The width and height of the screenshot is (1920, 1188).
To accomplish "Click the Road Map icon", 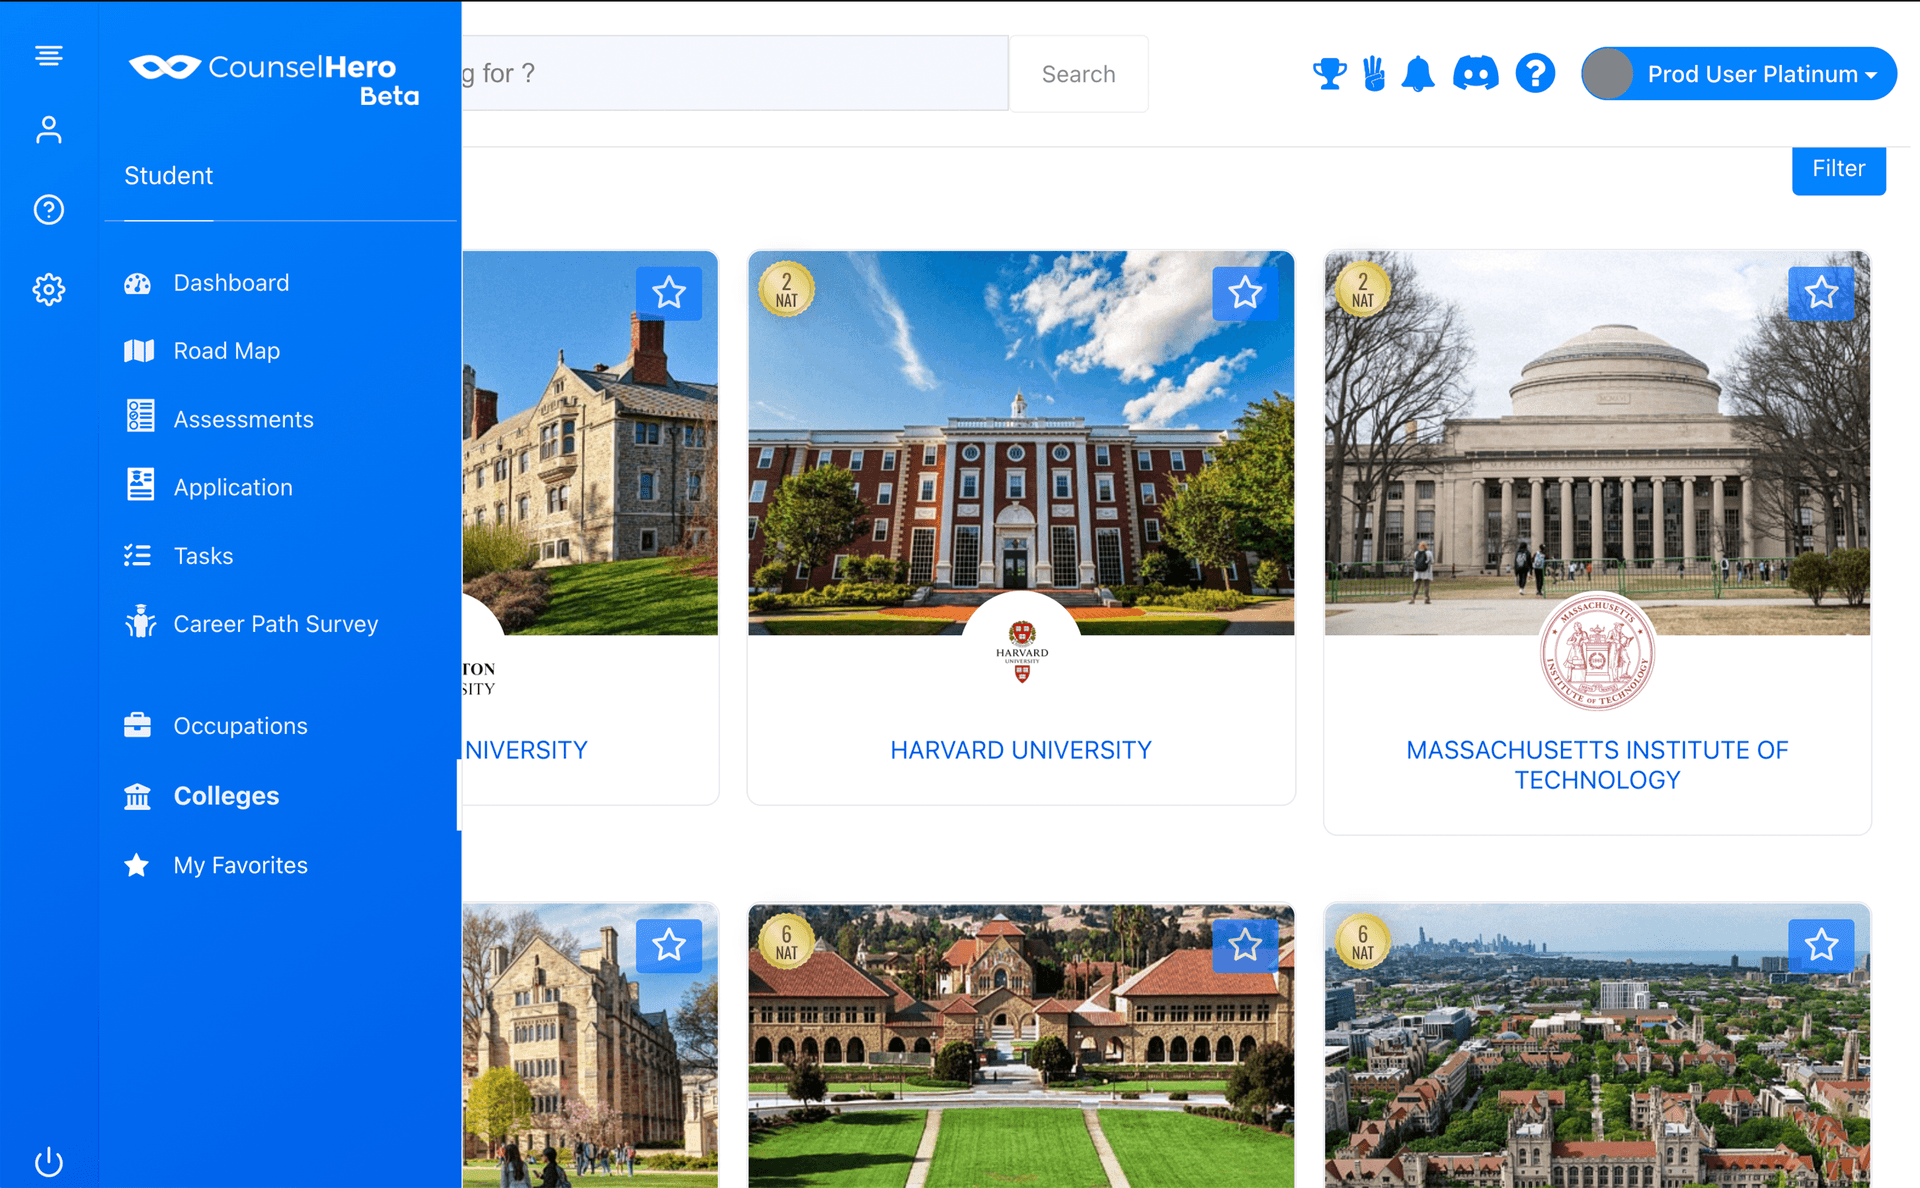I will point(139,351).
